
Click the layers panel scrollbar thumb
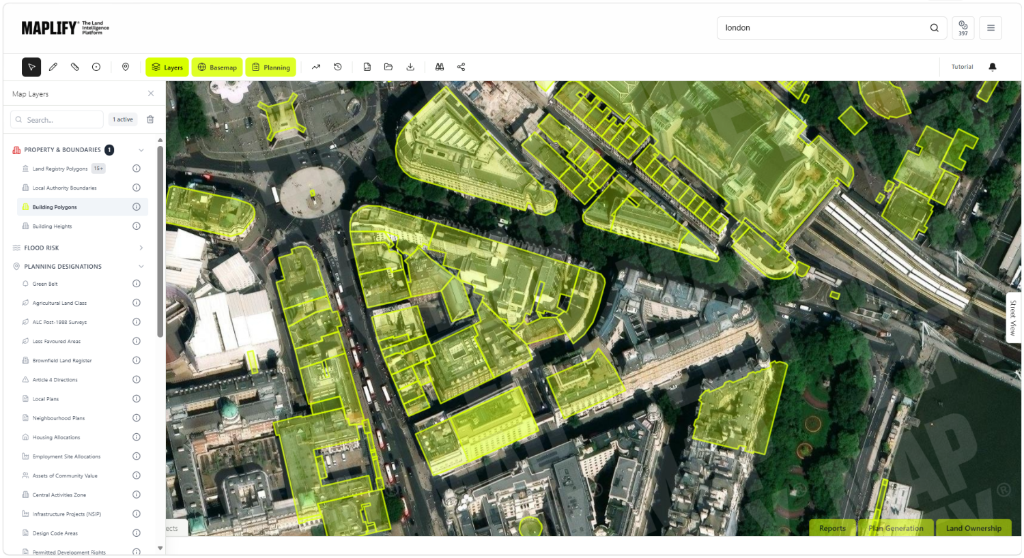[x=160, y=242]
